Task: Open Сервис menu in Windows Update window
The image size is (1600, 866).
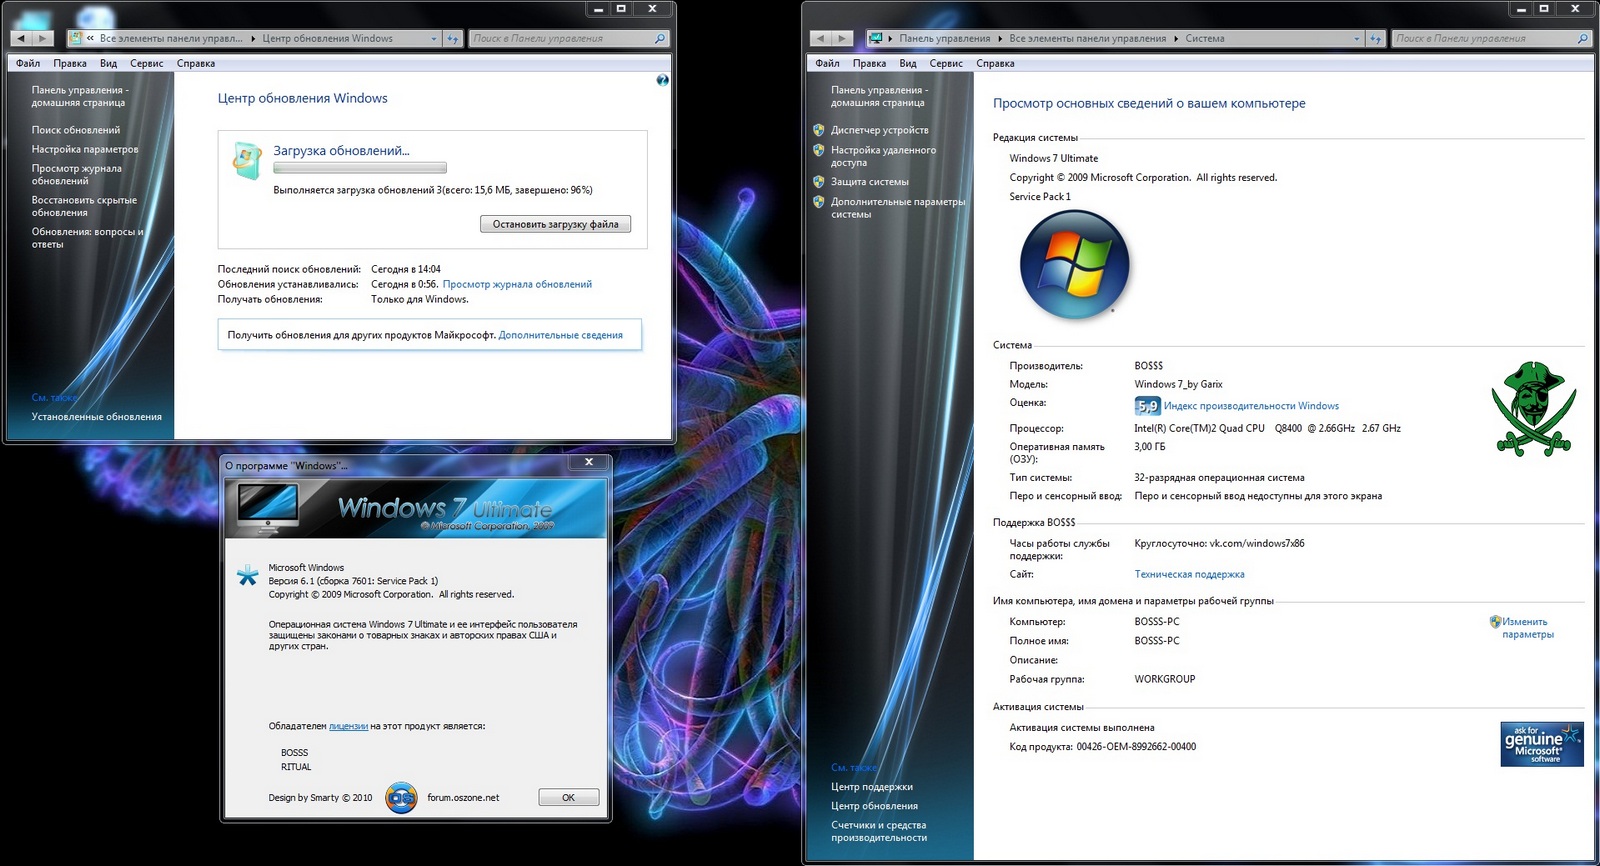Action: (x=147, y=63)
